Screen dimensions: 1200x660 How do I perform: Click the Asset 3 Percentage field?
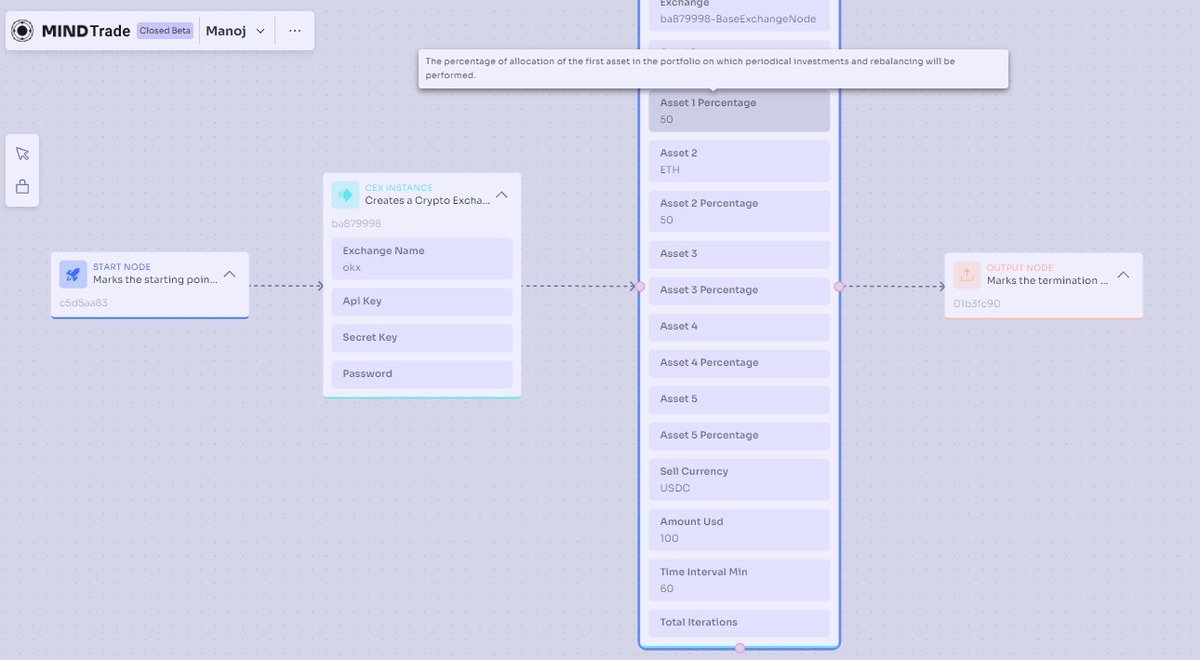click(x=739, y=290)
